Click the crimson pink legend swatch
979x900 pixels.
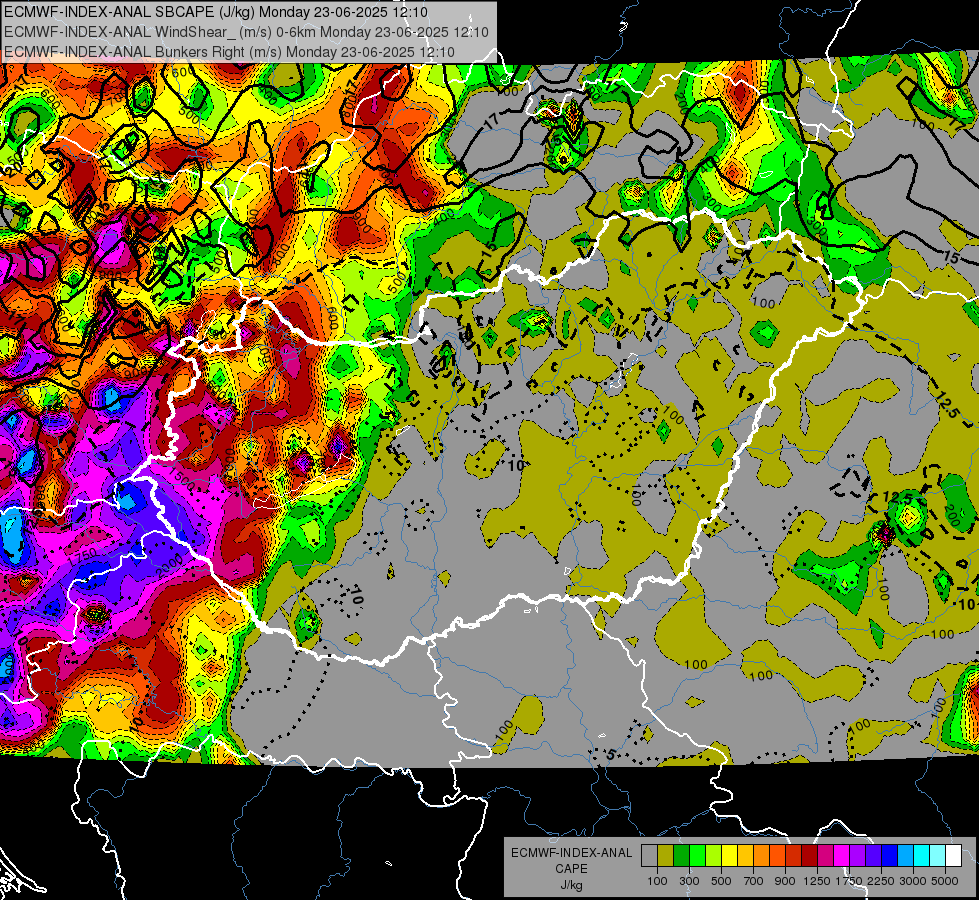tap(825, 856)
